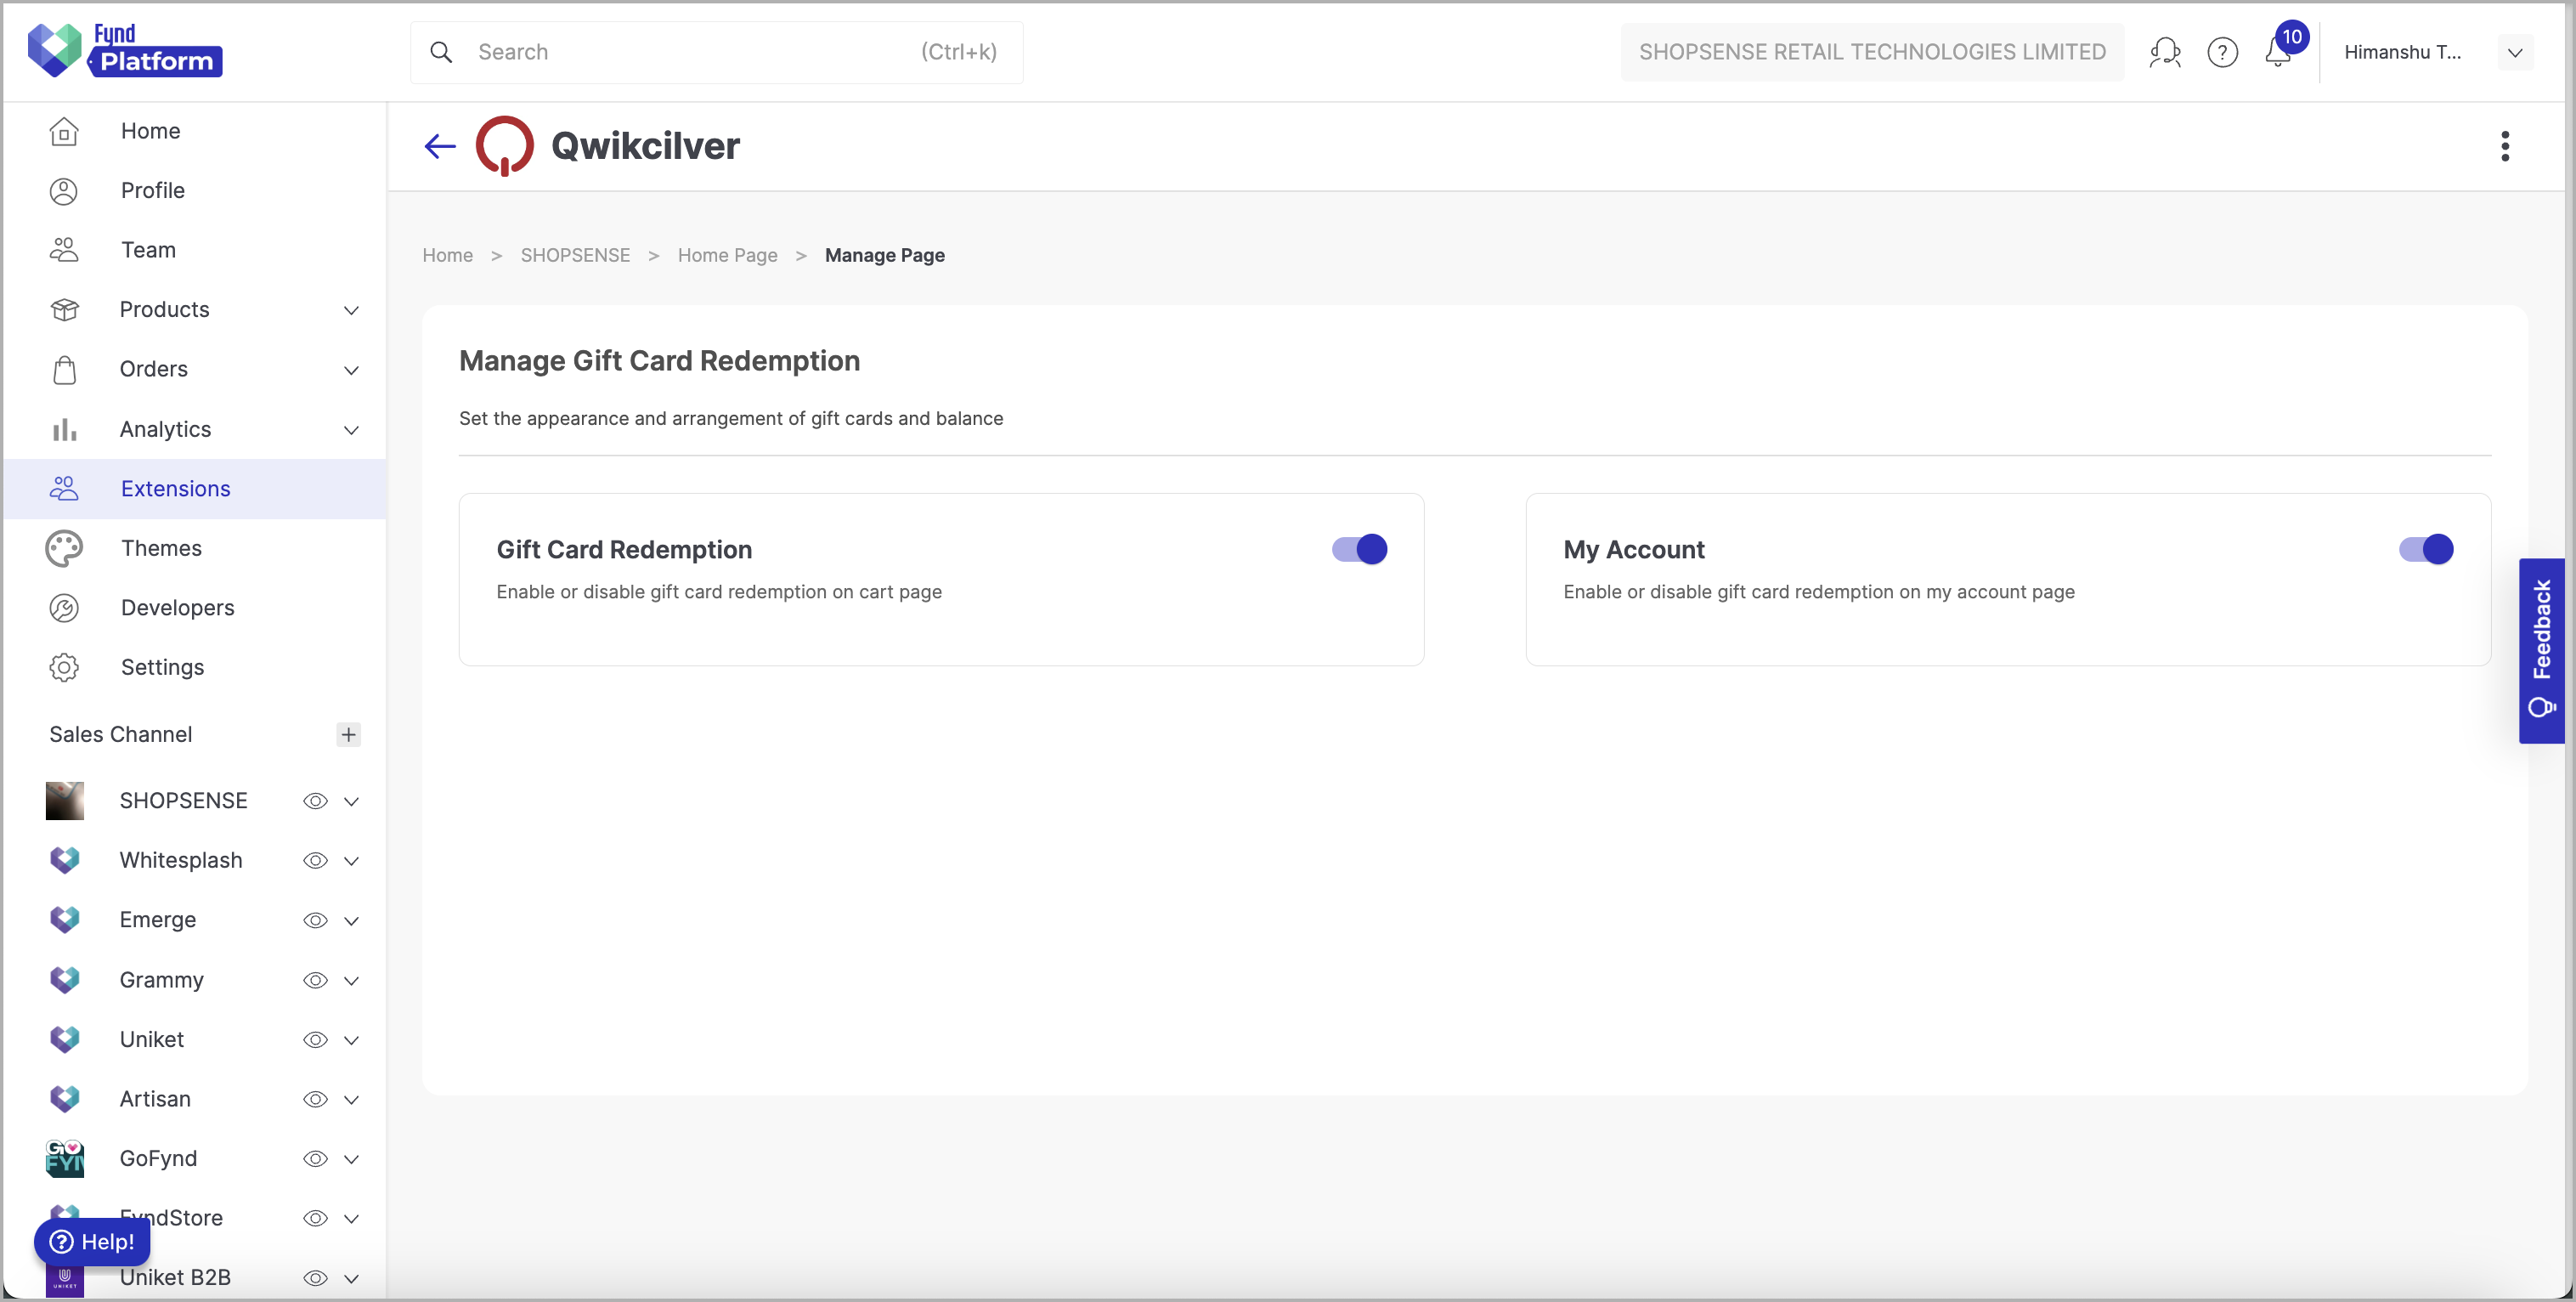Click the SHOPSENSE channel thumbnail
This screenshot has width=2576, height=1302.
65,801
